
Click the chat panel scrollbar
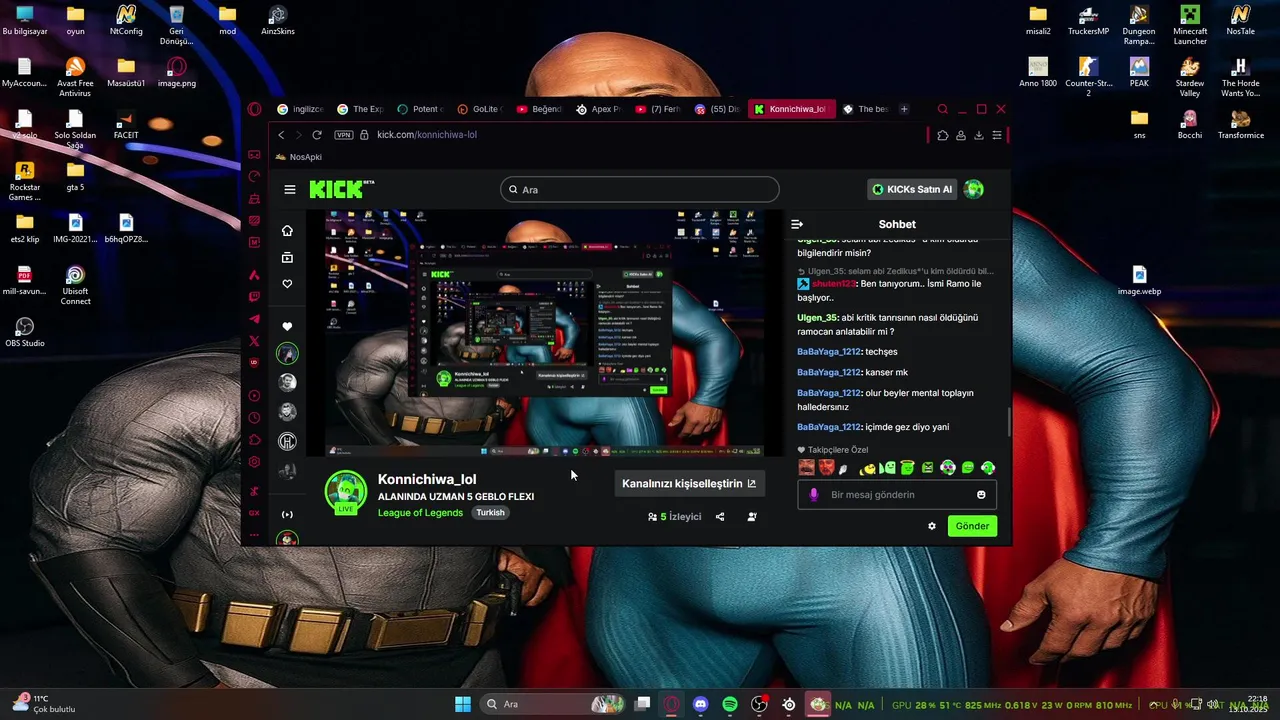point(1008,421)
